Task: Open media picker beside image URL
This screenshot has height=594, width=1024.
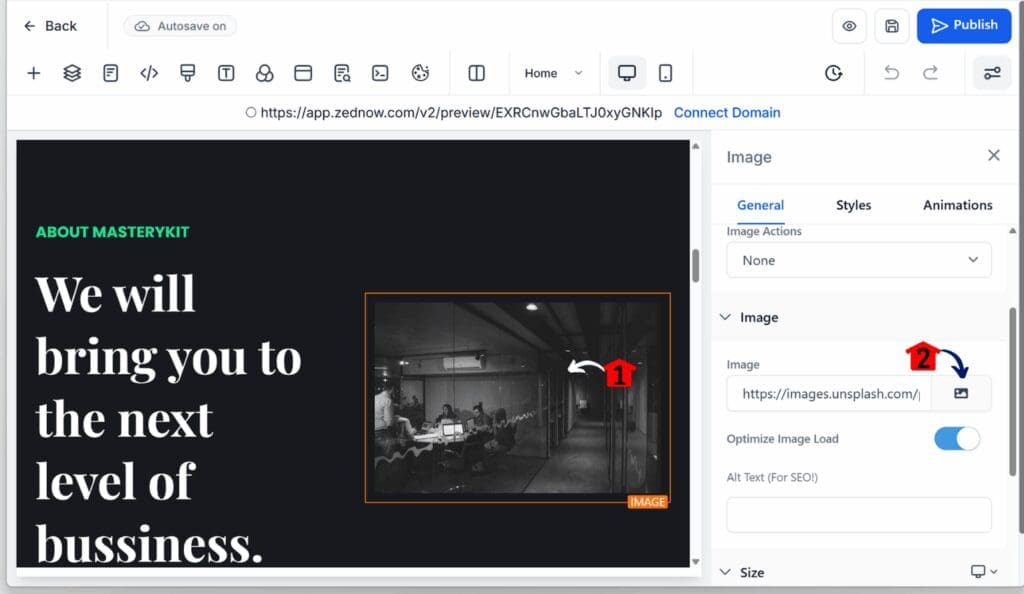Action: pos(961,394)
